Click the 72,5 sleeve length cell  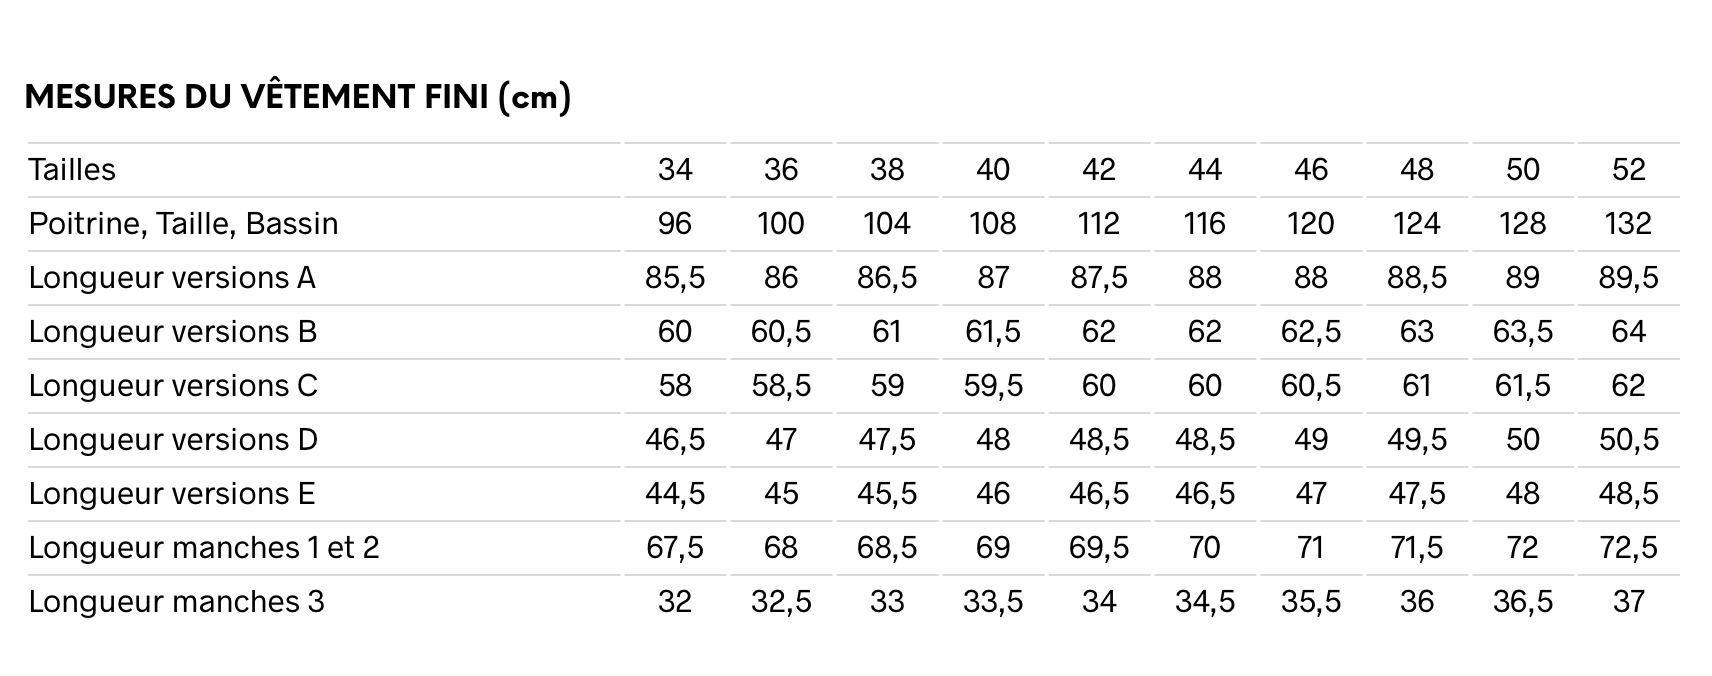pos(1628,548)
